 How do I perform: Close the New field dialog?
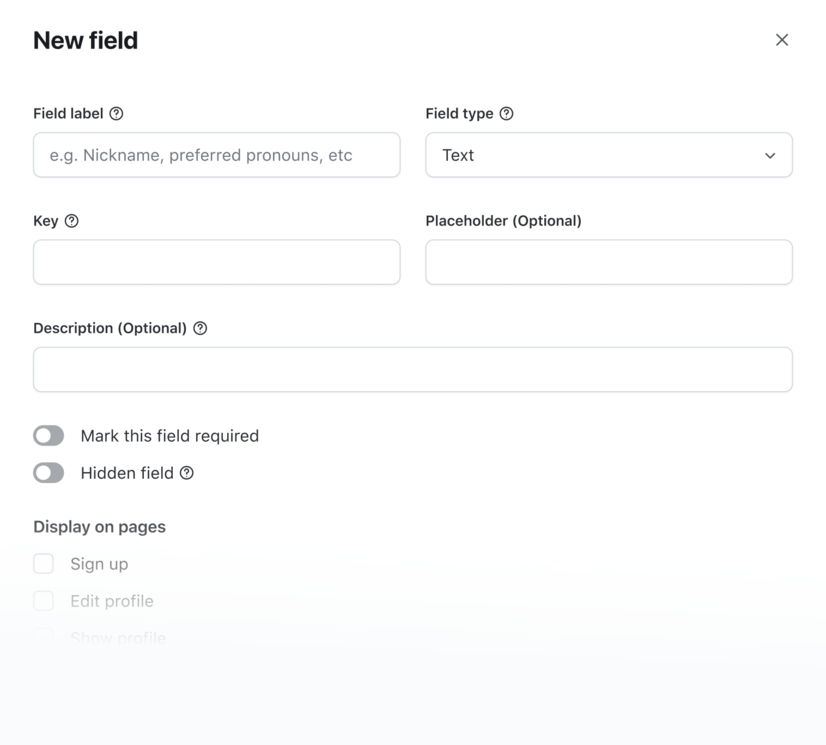tap(782, 40)
